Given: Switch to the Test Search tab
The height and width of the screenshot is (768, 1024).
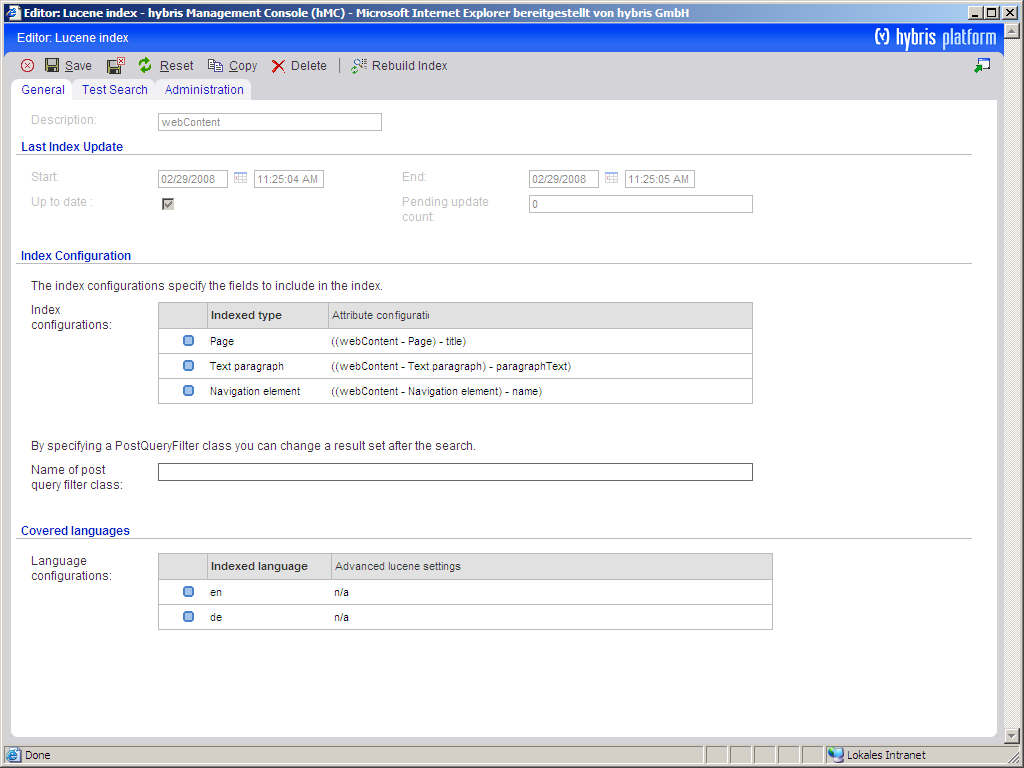Looking at the screenshot, I should (x=115, y=90).
